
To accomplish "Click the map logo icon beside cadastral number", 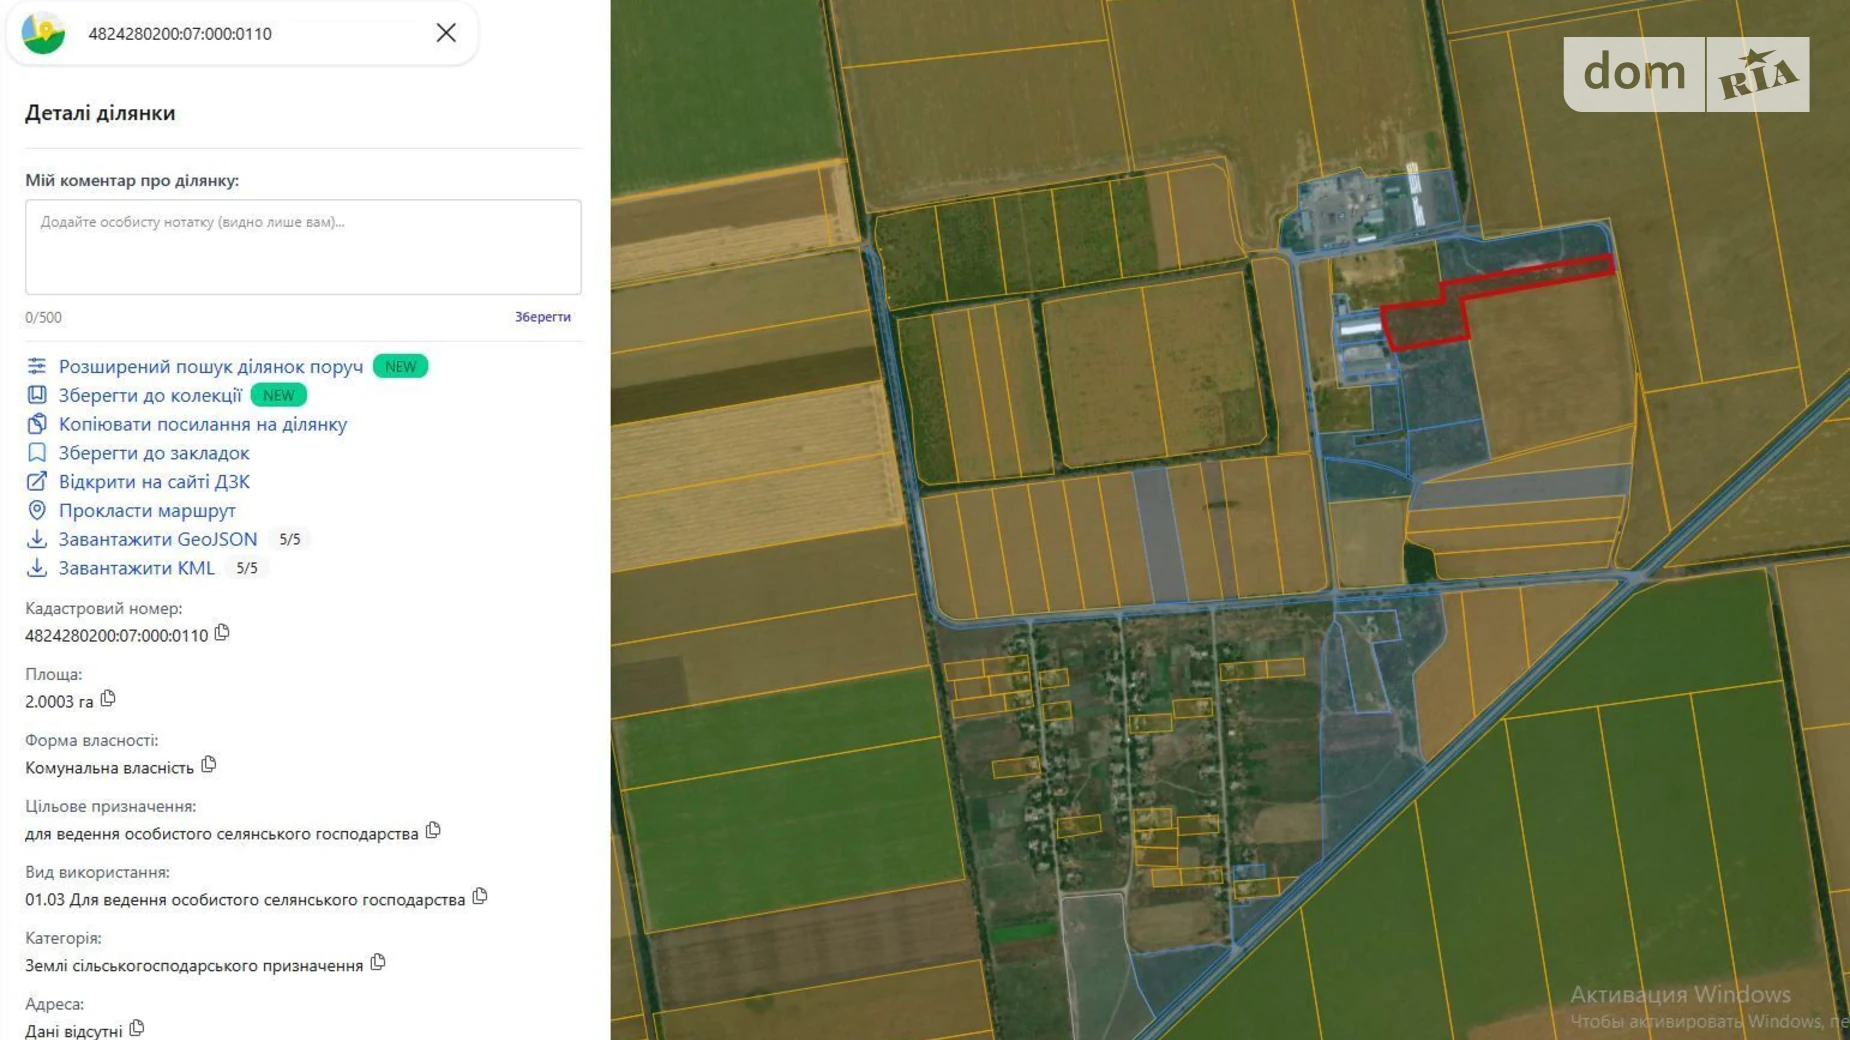I will coord(43,33).
